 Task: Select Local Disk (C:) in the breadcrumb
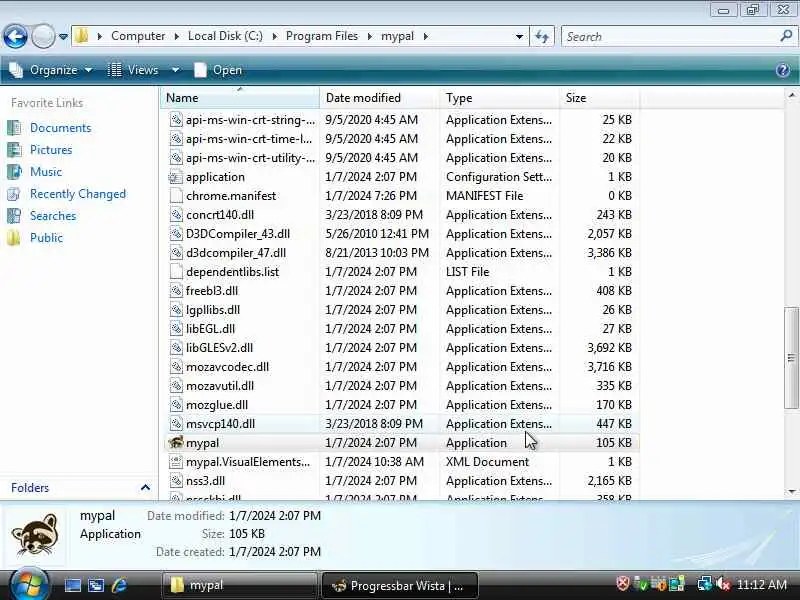[x=225, y=36]
